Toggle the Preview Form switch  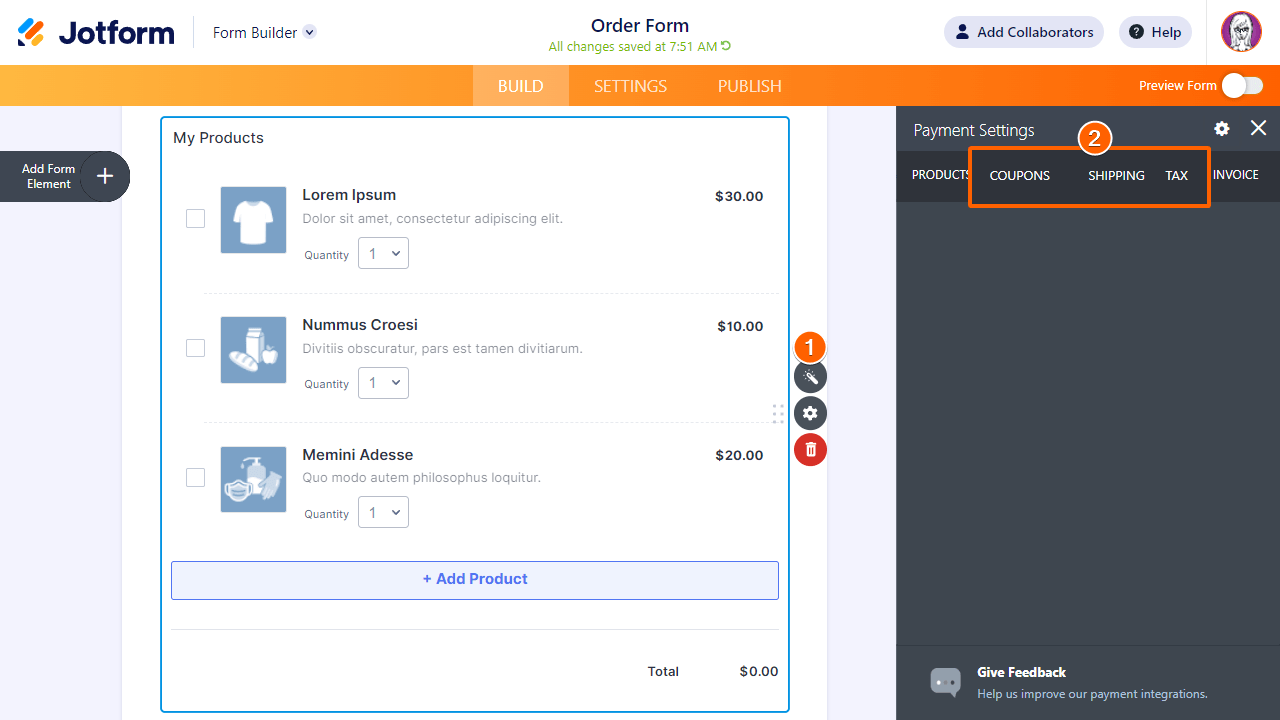coord(1242,86)
